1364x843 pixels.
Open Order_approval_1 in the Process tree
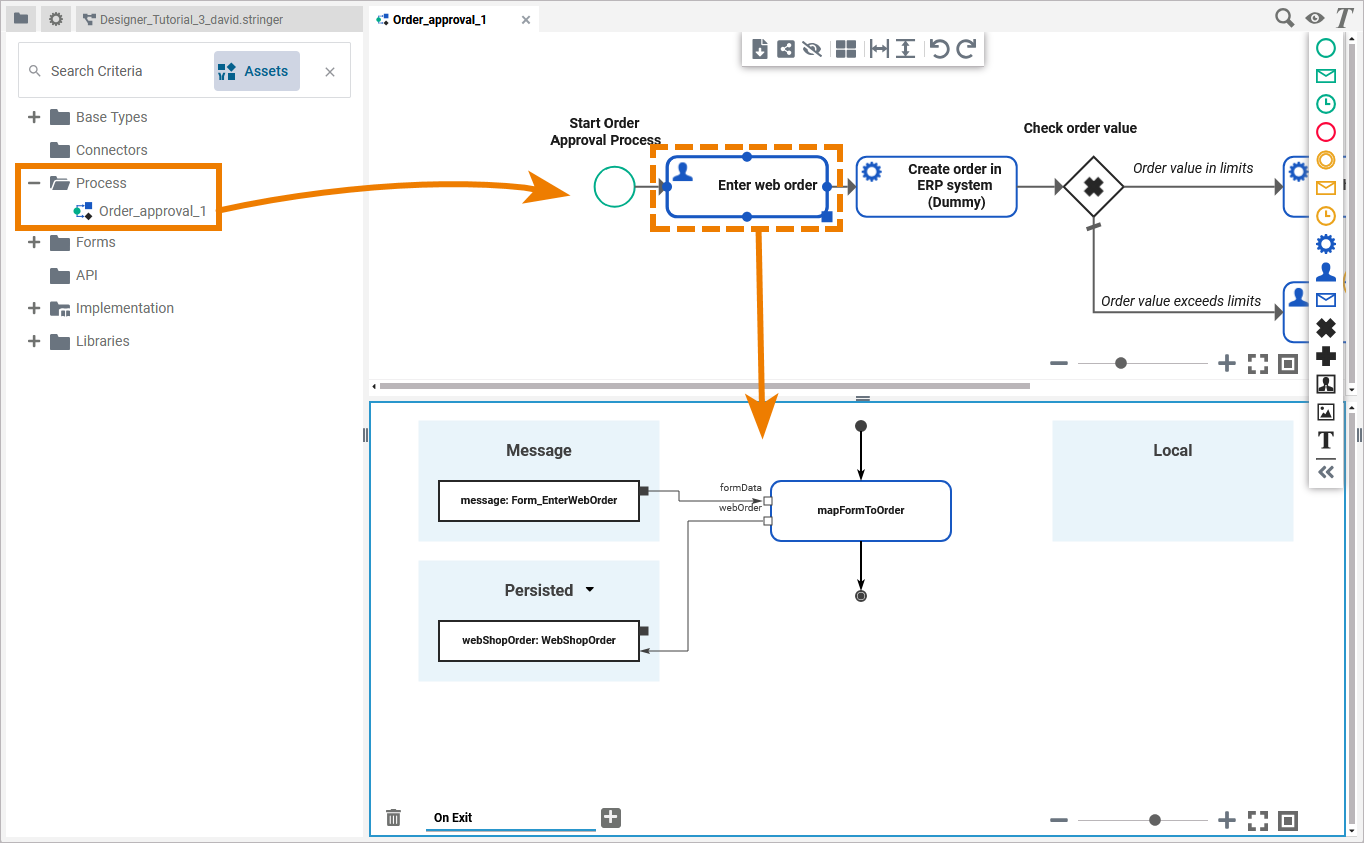152,211
